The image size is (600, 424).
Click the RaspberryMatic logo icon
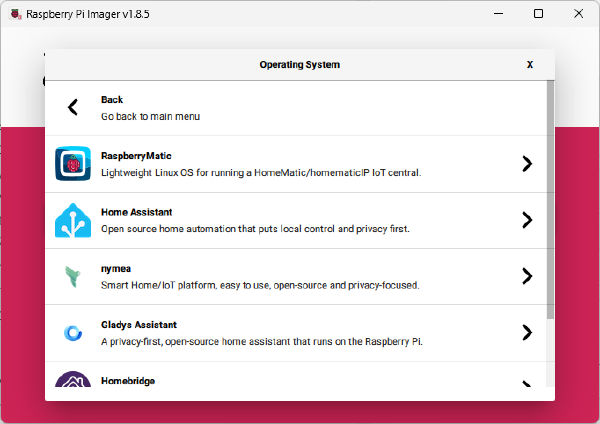click(73, 164)
